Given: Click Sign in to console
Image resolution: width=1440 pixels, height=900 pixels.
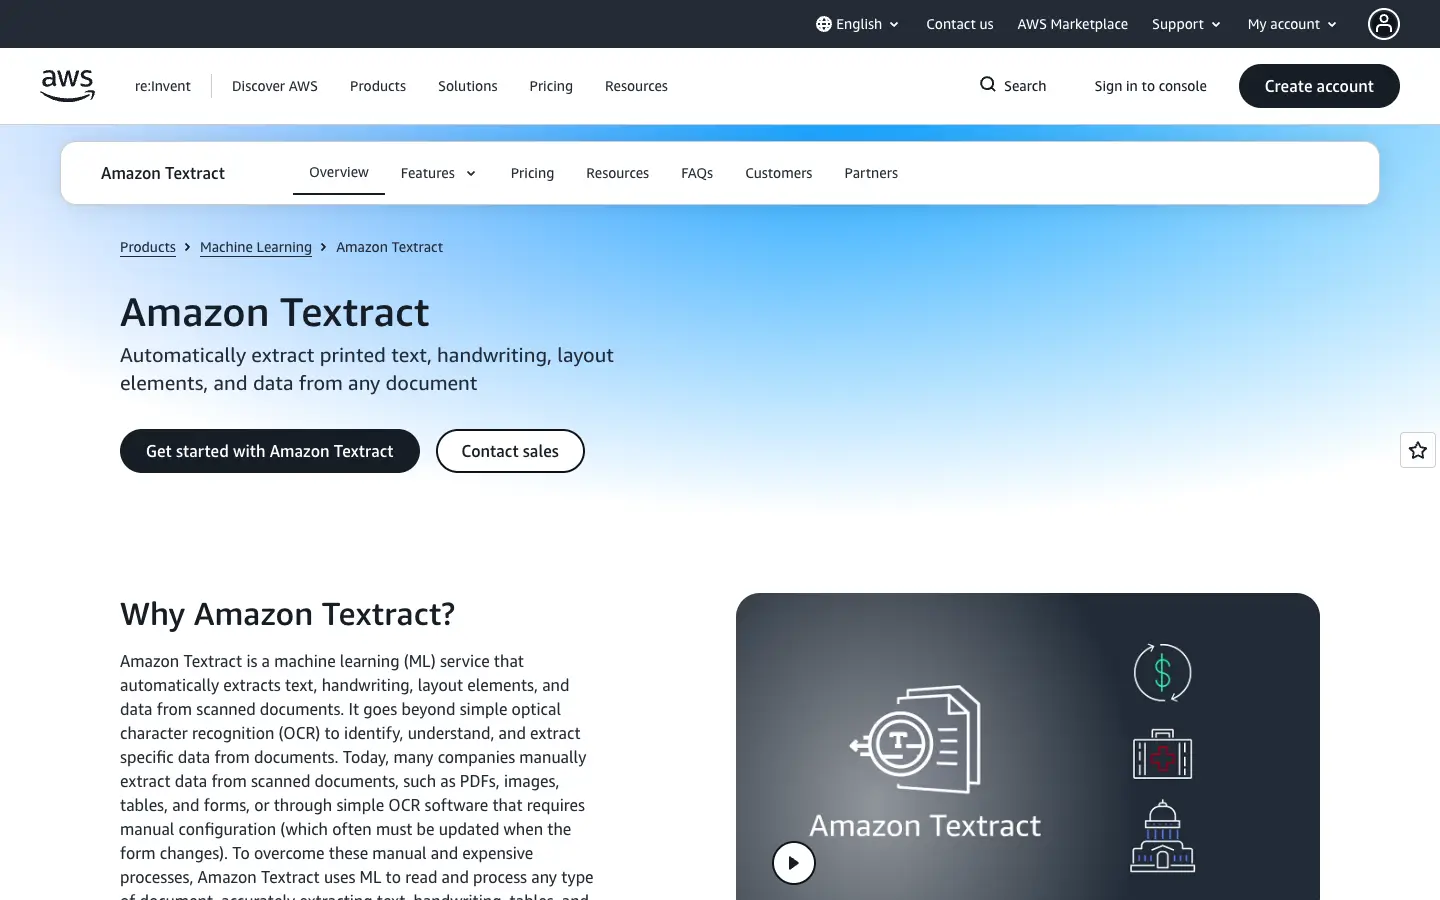Looking at the screenshot, I should coord(1151,86).
